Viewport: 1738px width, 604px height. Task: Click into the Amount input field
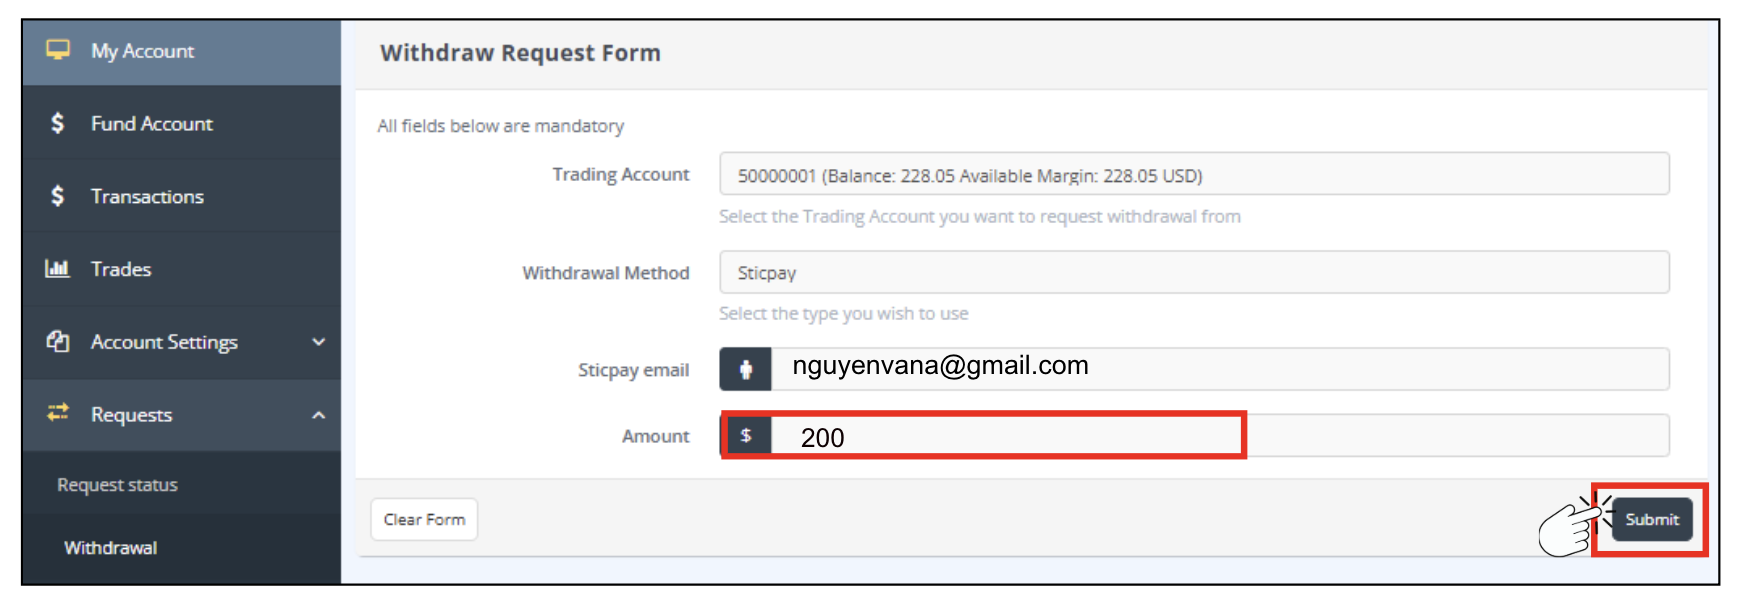pyautogui.click(x=1218, y=436)
